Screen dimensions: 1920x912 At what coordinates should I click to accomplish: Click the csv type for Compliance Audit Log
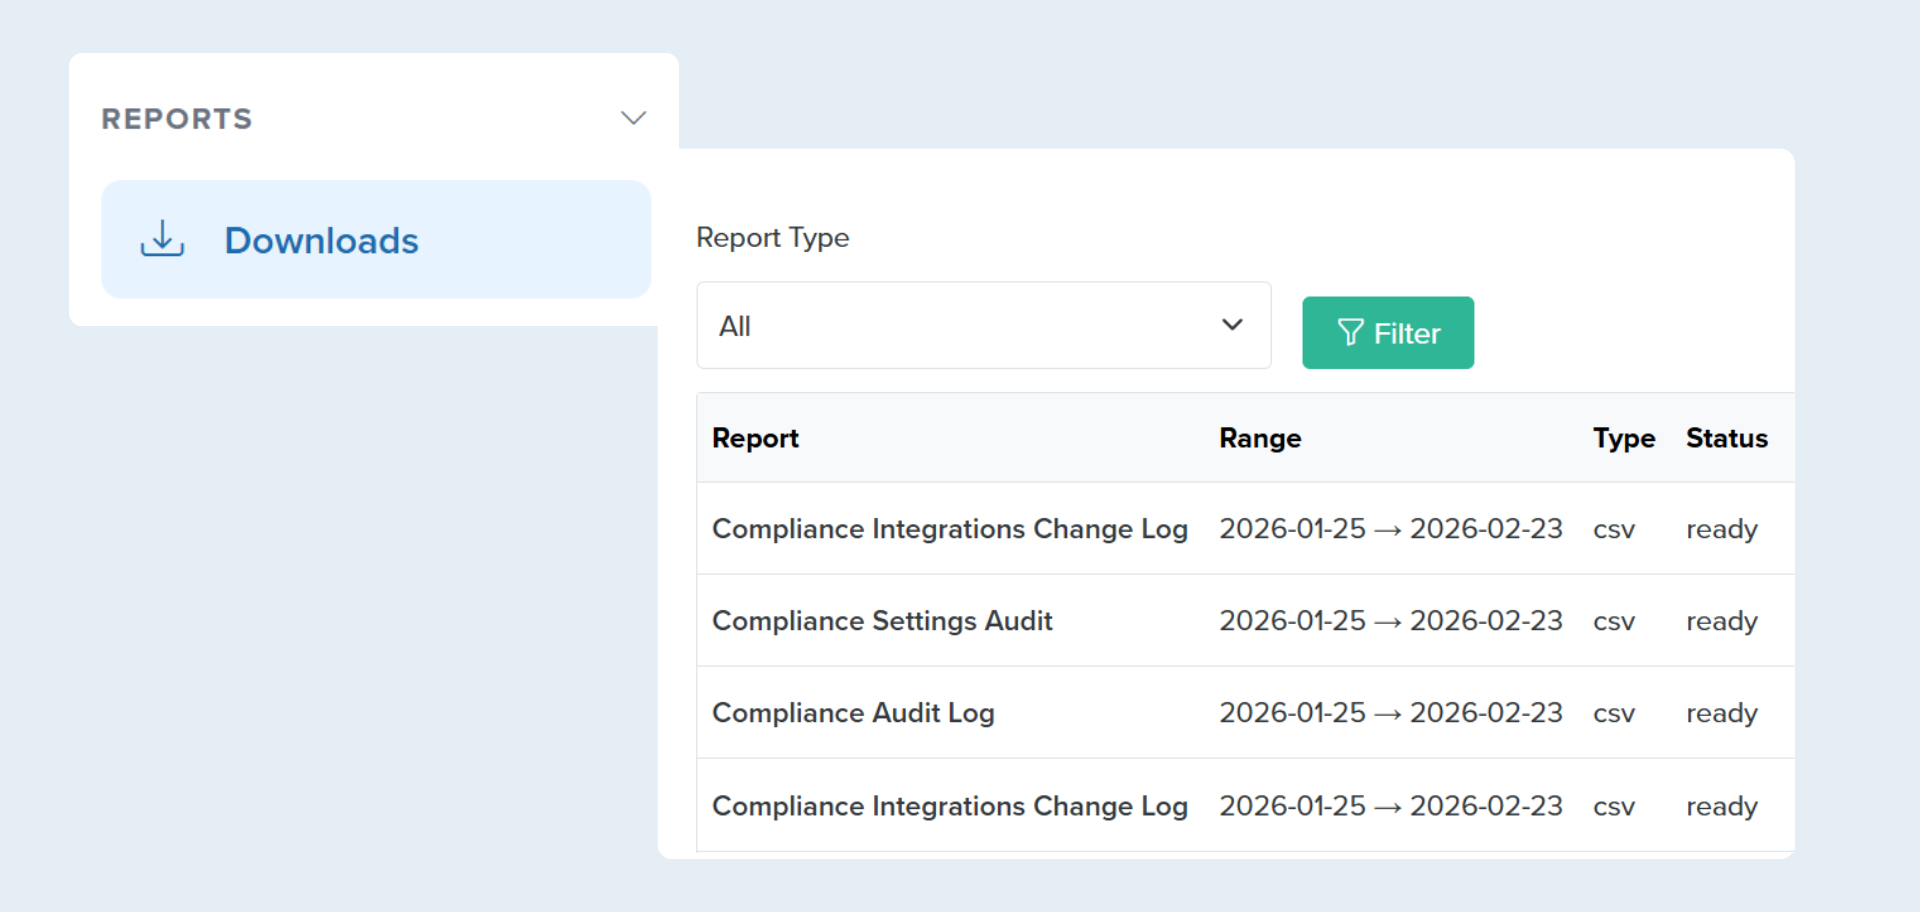pyautogui.click(x=1614, y=713)
